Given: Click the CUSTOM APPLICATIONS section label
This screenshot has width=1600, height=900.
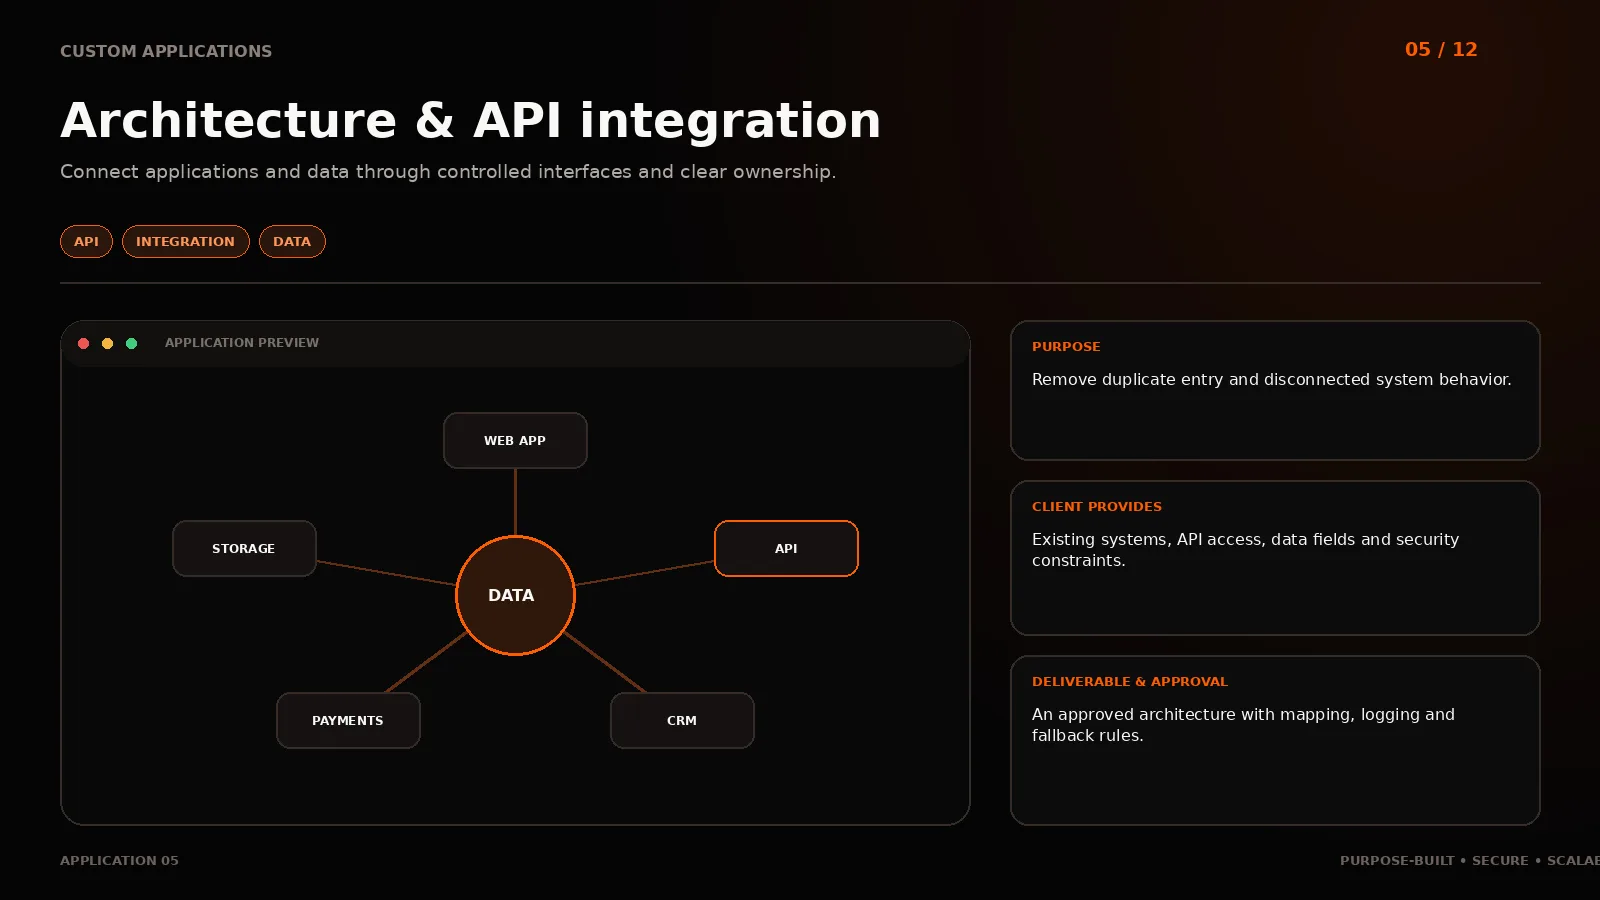Looking at the screenshot, I should point(166,51).
